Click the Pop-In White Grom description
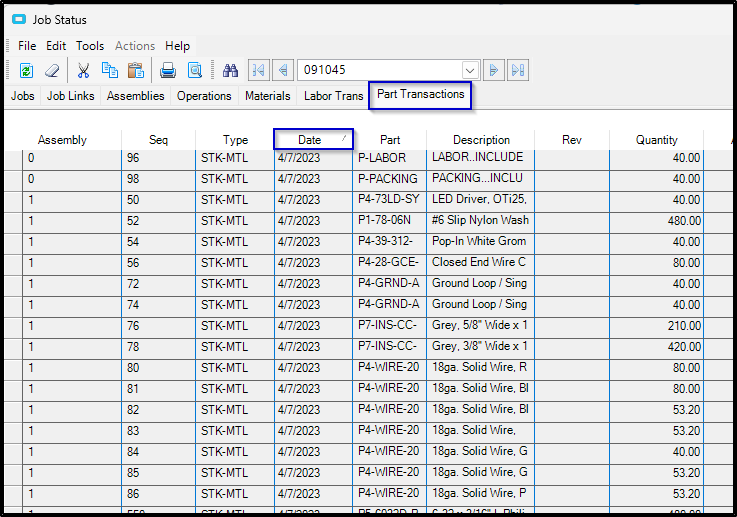The height and width of the screenshot is (517, 737). pyautogui.click(x=481, y=242)
